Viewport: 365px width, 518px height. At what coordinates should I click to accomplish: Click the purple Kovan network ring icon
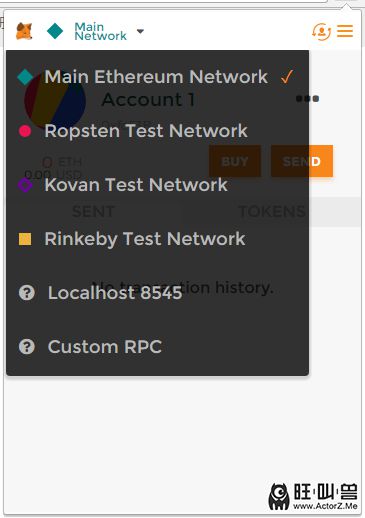pyautogui.click(x=25, y=185)
